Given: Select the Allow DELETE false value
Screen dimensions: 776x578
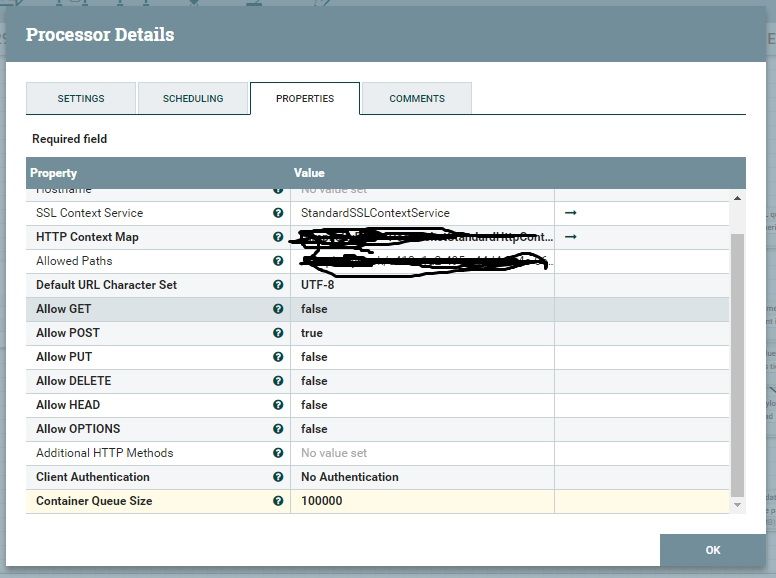Looking at the screenshot, I should [x=314, y=381].
